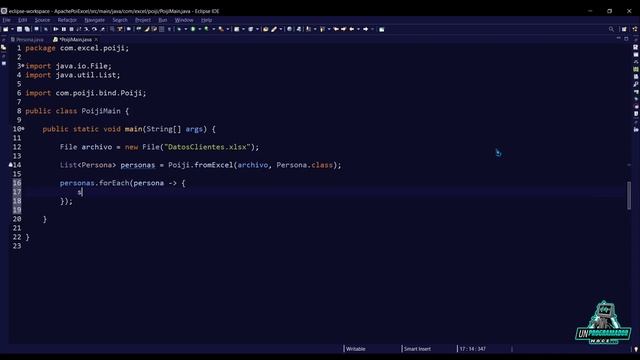The width and height of the screenshot is (640, 360).
Task: Open the Window menu
Action: [x=184, y=20]
